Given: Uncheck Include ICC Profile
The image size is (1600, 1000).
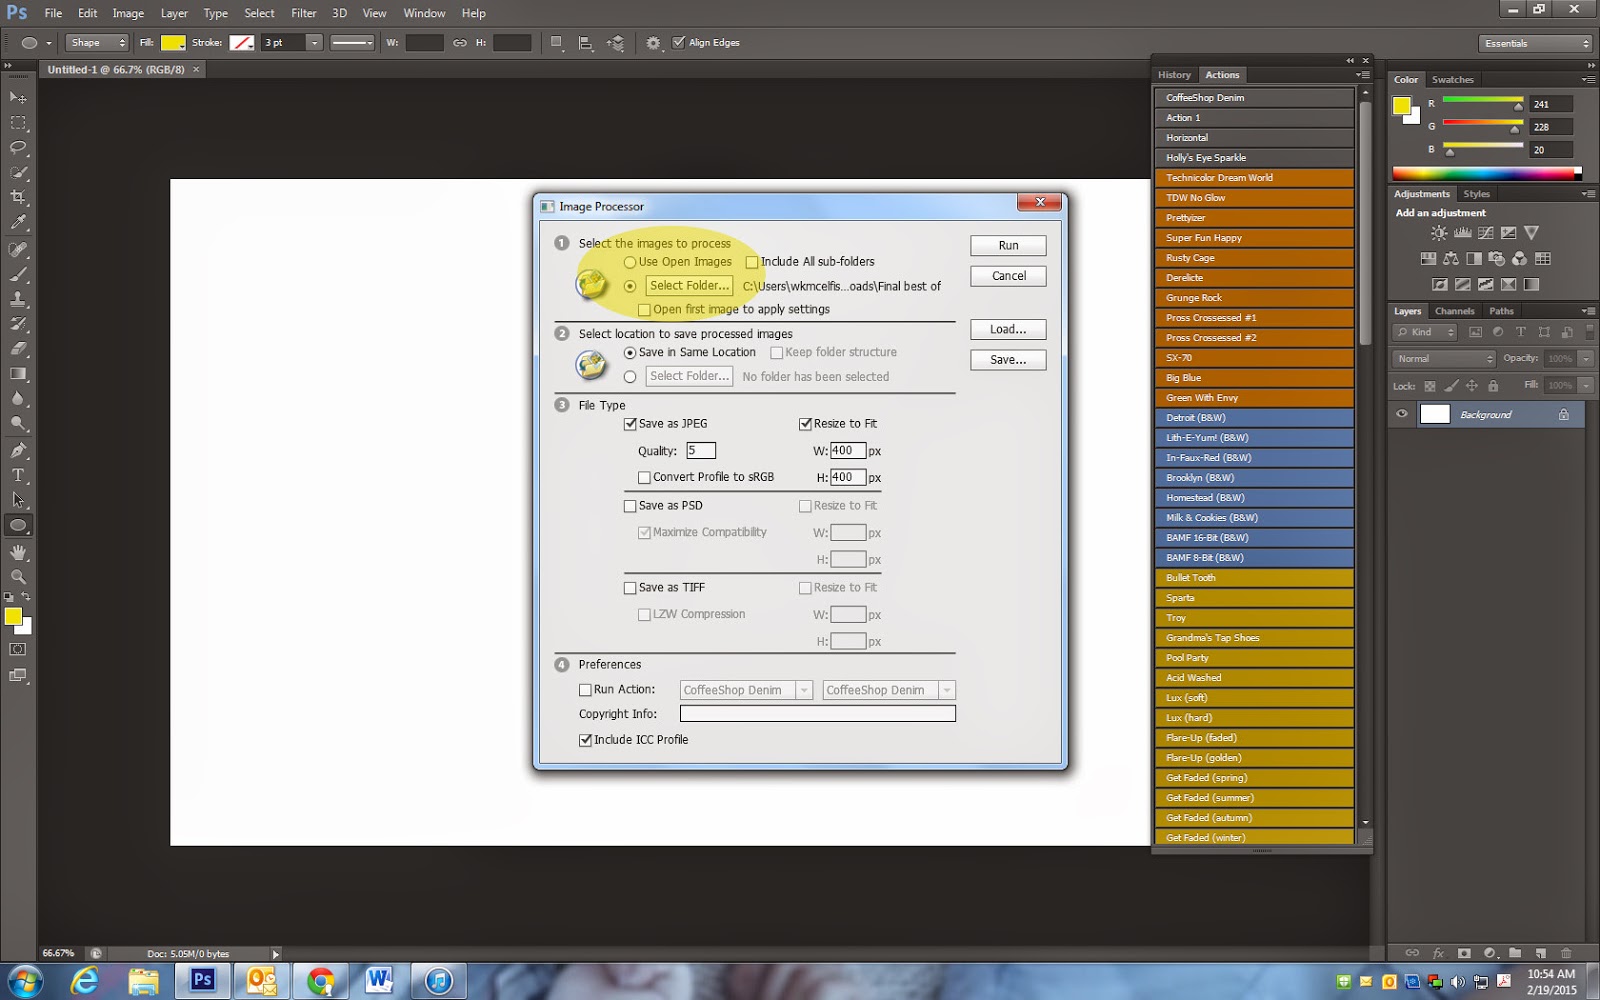Looking at the screenshot, I should [x=585, y=740].
